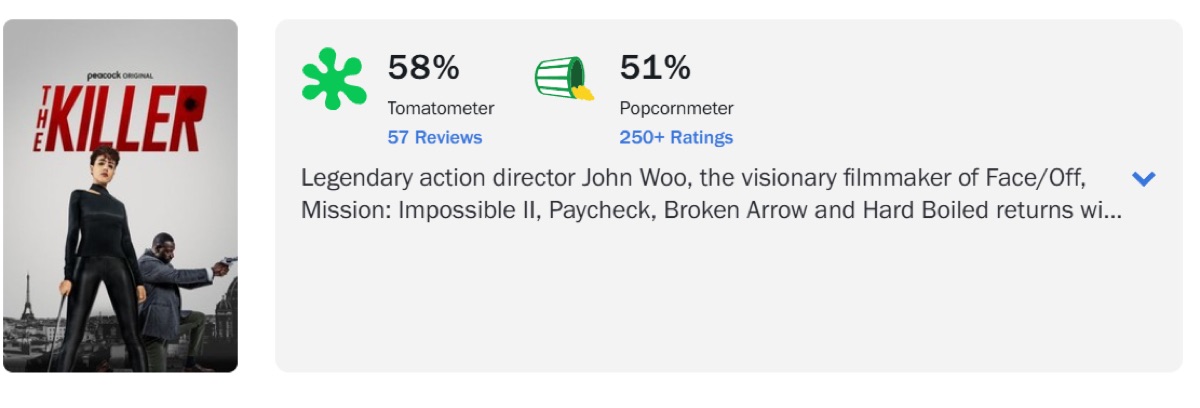Click the Tomatometer label text
This screenshot has height=408, width=1200.
coord(441,108)
